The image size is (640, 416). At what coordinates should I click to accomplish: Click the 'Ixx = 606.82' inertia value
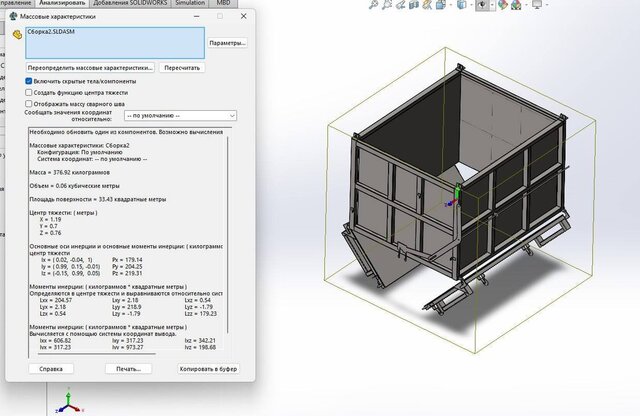point(55,340)
